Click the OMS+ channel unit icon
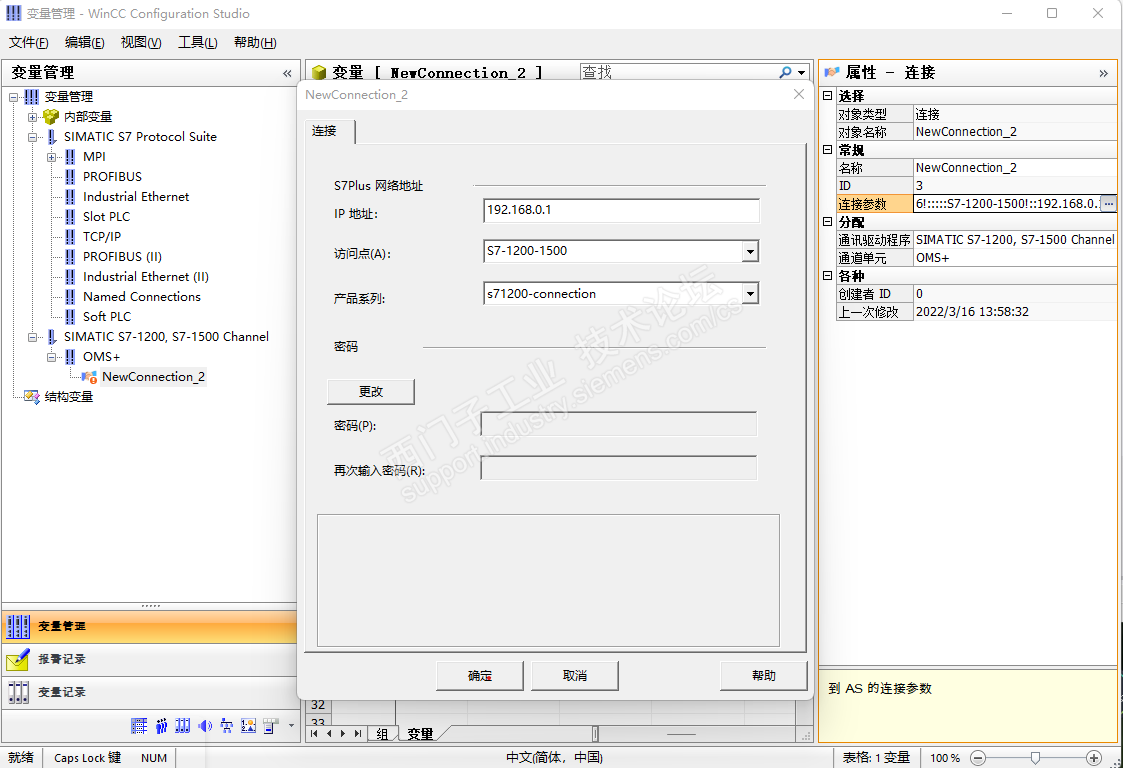 pos(70,357)
